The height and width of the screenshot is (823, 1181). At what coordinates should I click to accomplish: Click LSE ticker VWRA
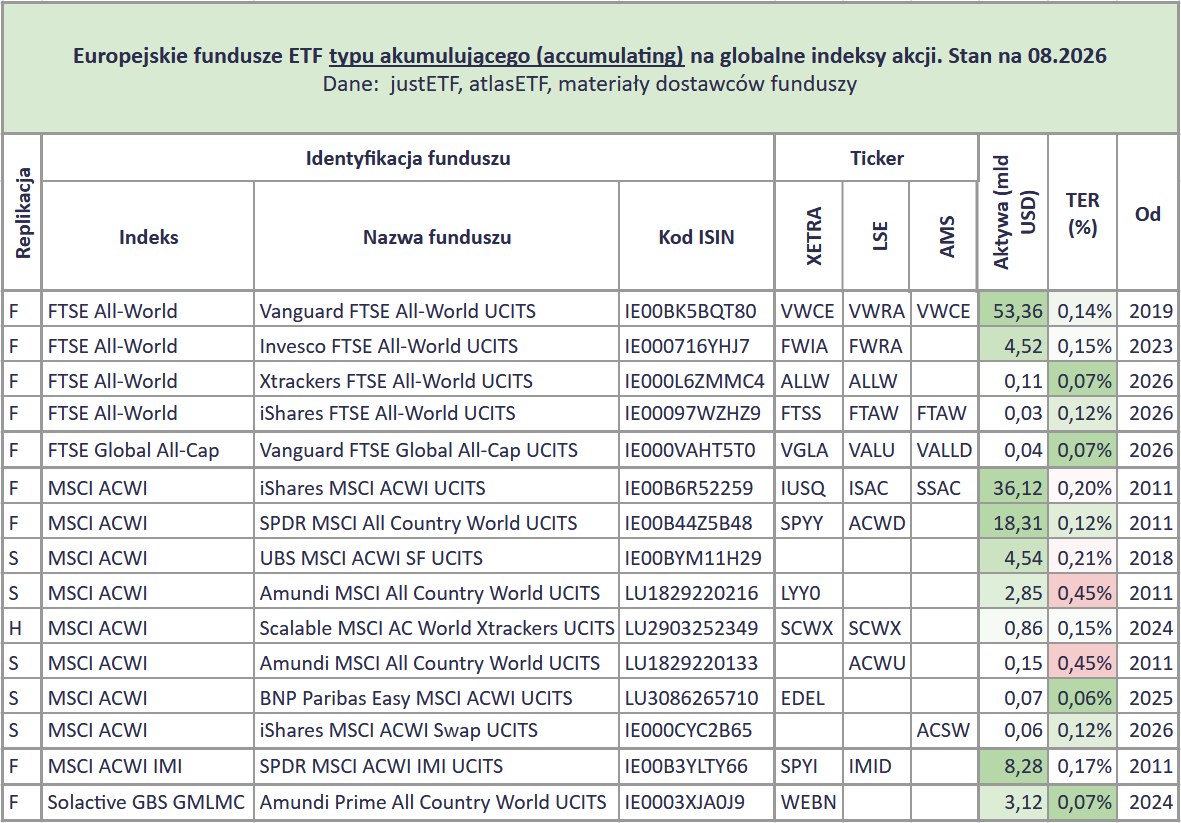(876, 310)
